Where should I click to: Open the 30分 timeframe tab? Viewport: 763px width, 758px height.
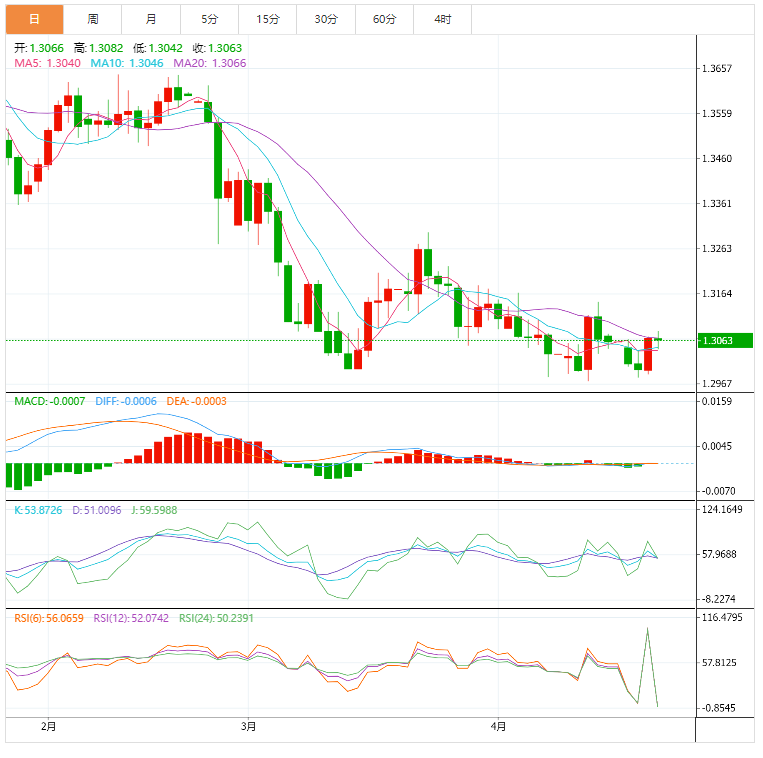[x=326, y=19]
